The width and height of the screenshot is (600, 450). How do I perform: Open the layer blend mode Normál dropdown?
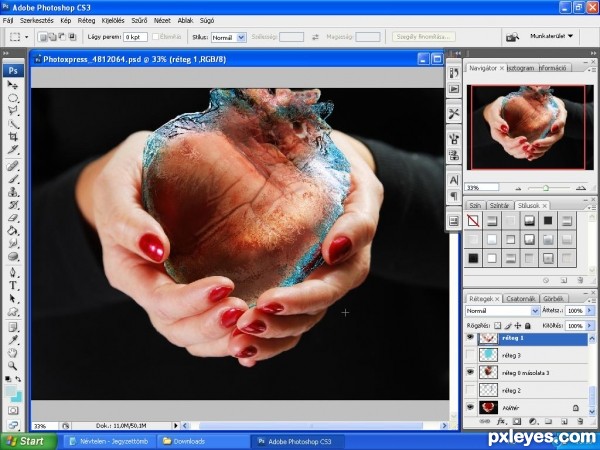[x=502, y=311]
